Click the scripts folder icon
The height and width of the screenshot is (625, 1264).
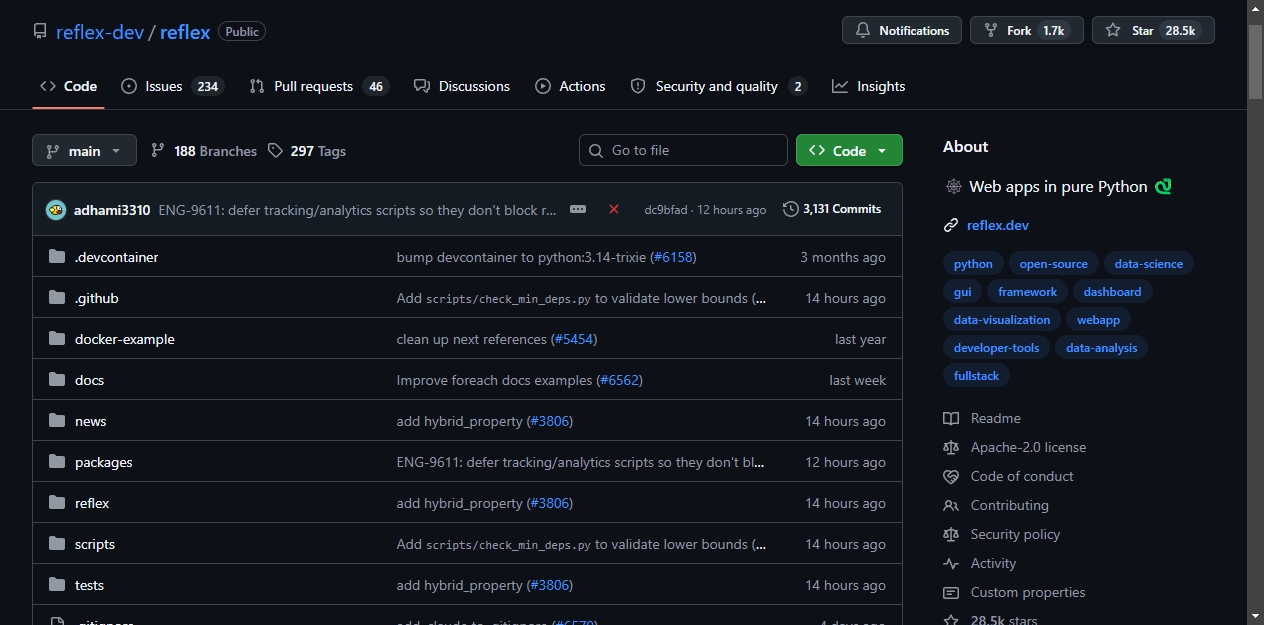(x=57, y=544)
